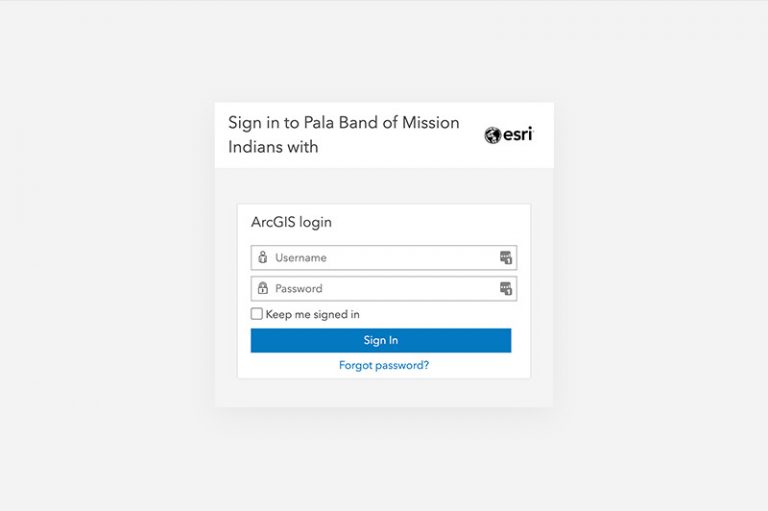The image size is (768, 511).
Task: Click the Keep me signed in label
Action: click(312, 314)
